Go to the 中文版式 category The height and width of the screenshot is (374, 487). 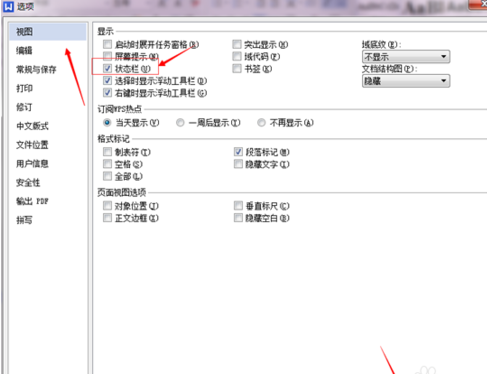click(x=32, y=126)
